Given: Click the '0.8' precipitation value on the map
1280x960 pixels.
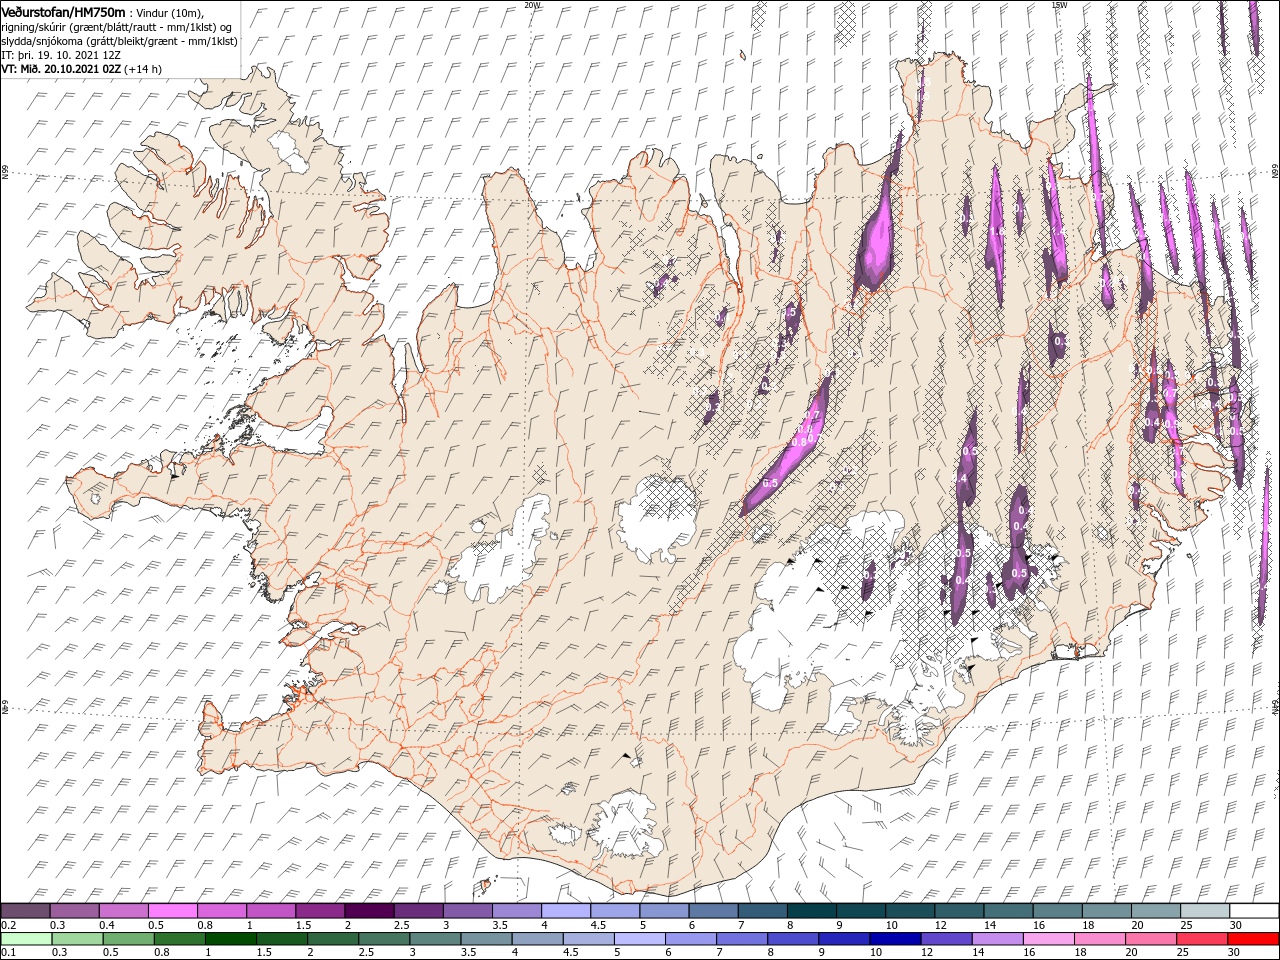Looking at the screenshot, I should click(799, 441).
